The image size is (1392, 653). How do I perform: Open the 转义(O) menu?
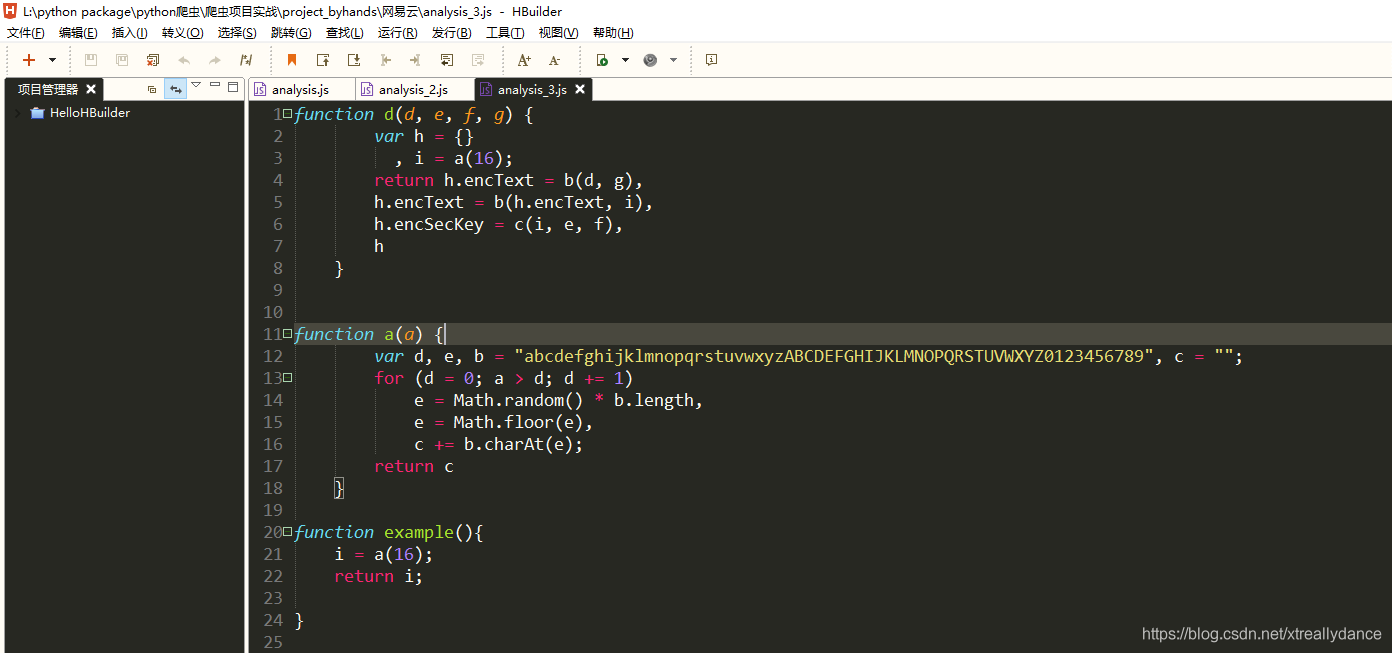(x=182, y=33)
